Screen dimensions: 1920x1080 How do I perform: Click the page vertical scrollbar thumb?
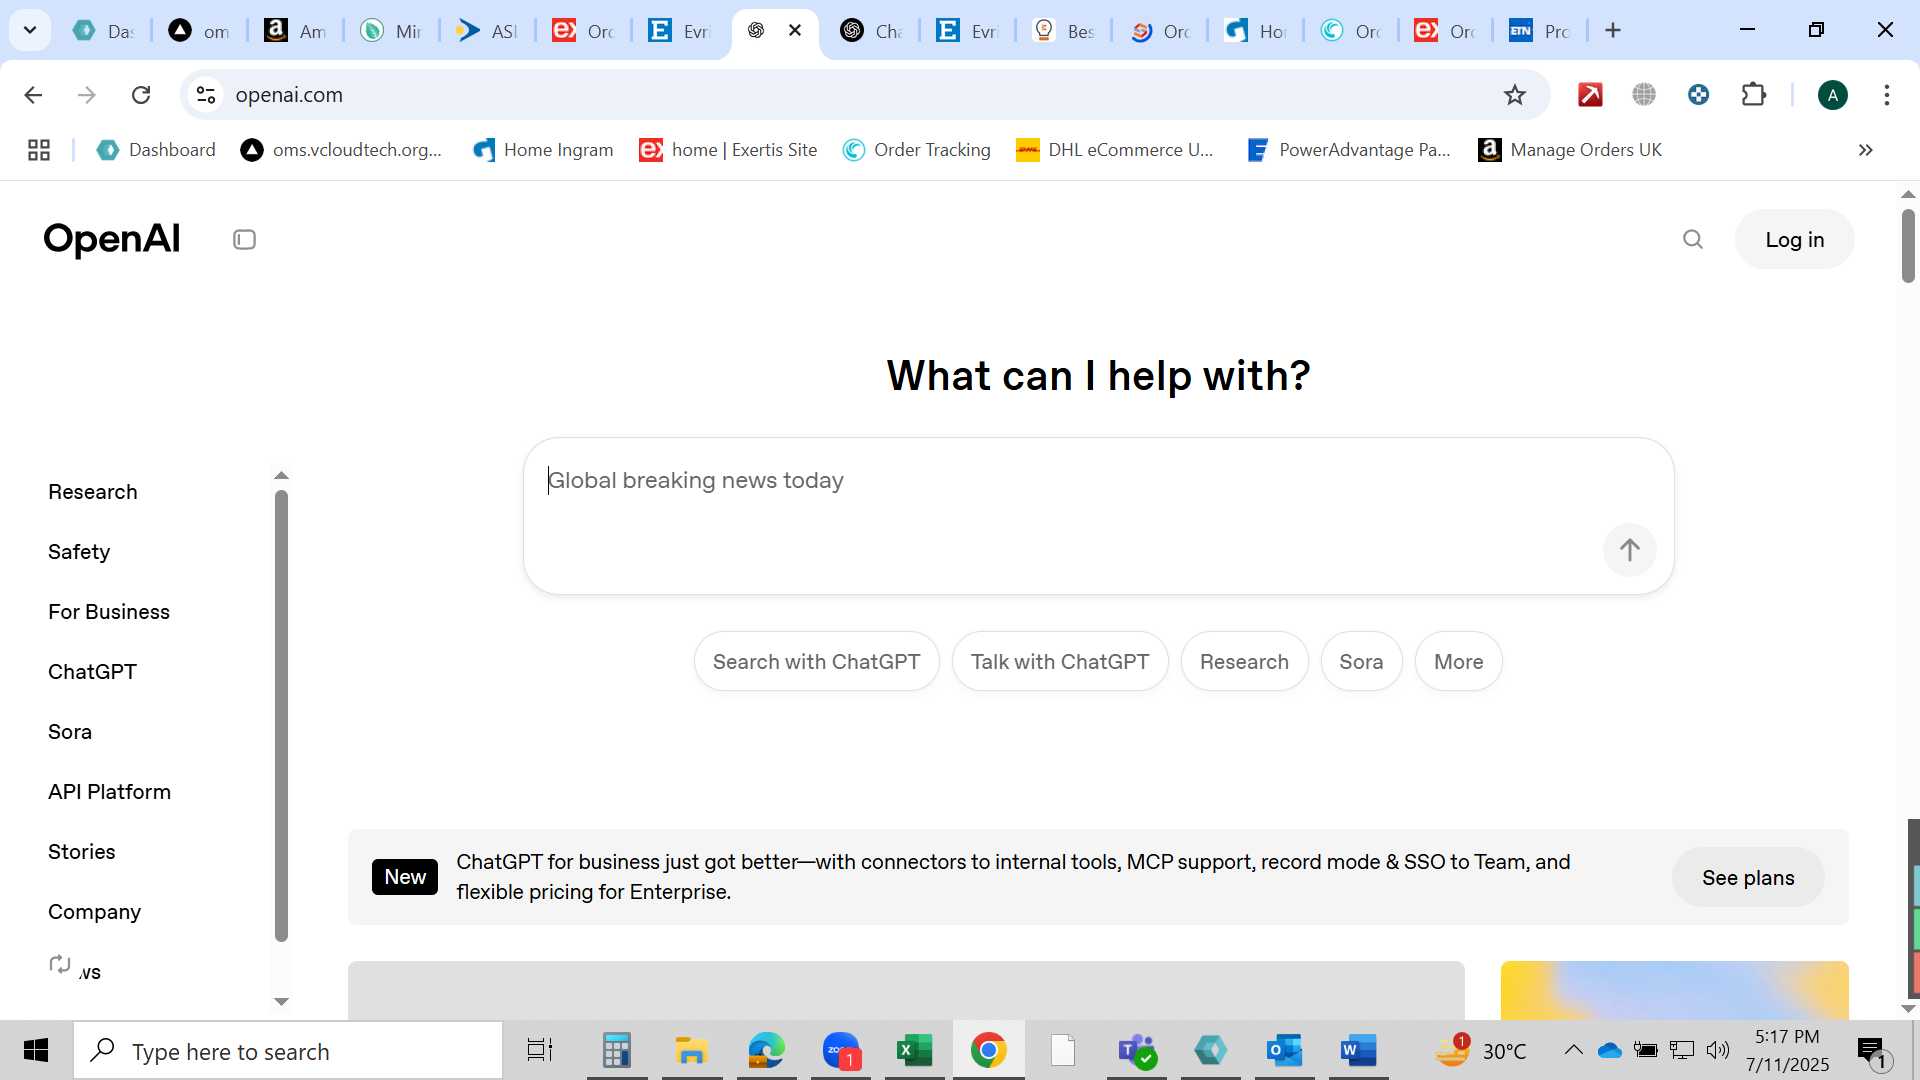(x=1908, y=246)
